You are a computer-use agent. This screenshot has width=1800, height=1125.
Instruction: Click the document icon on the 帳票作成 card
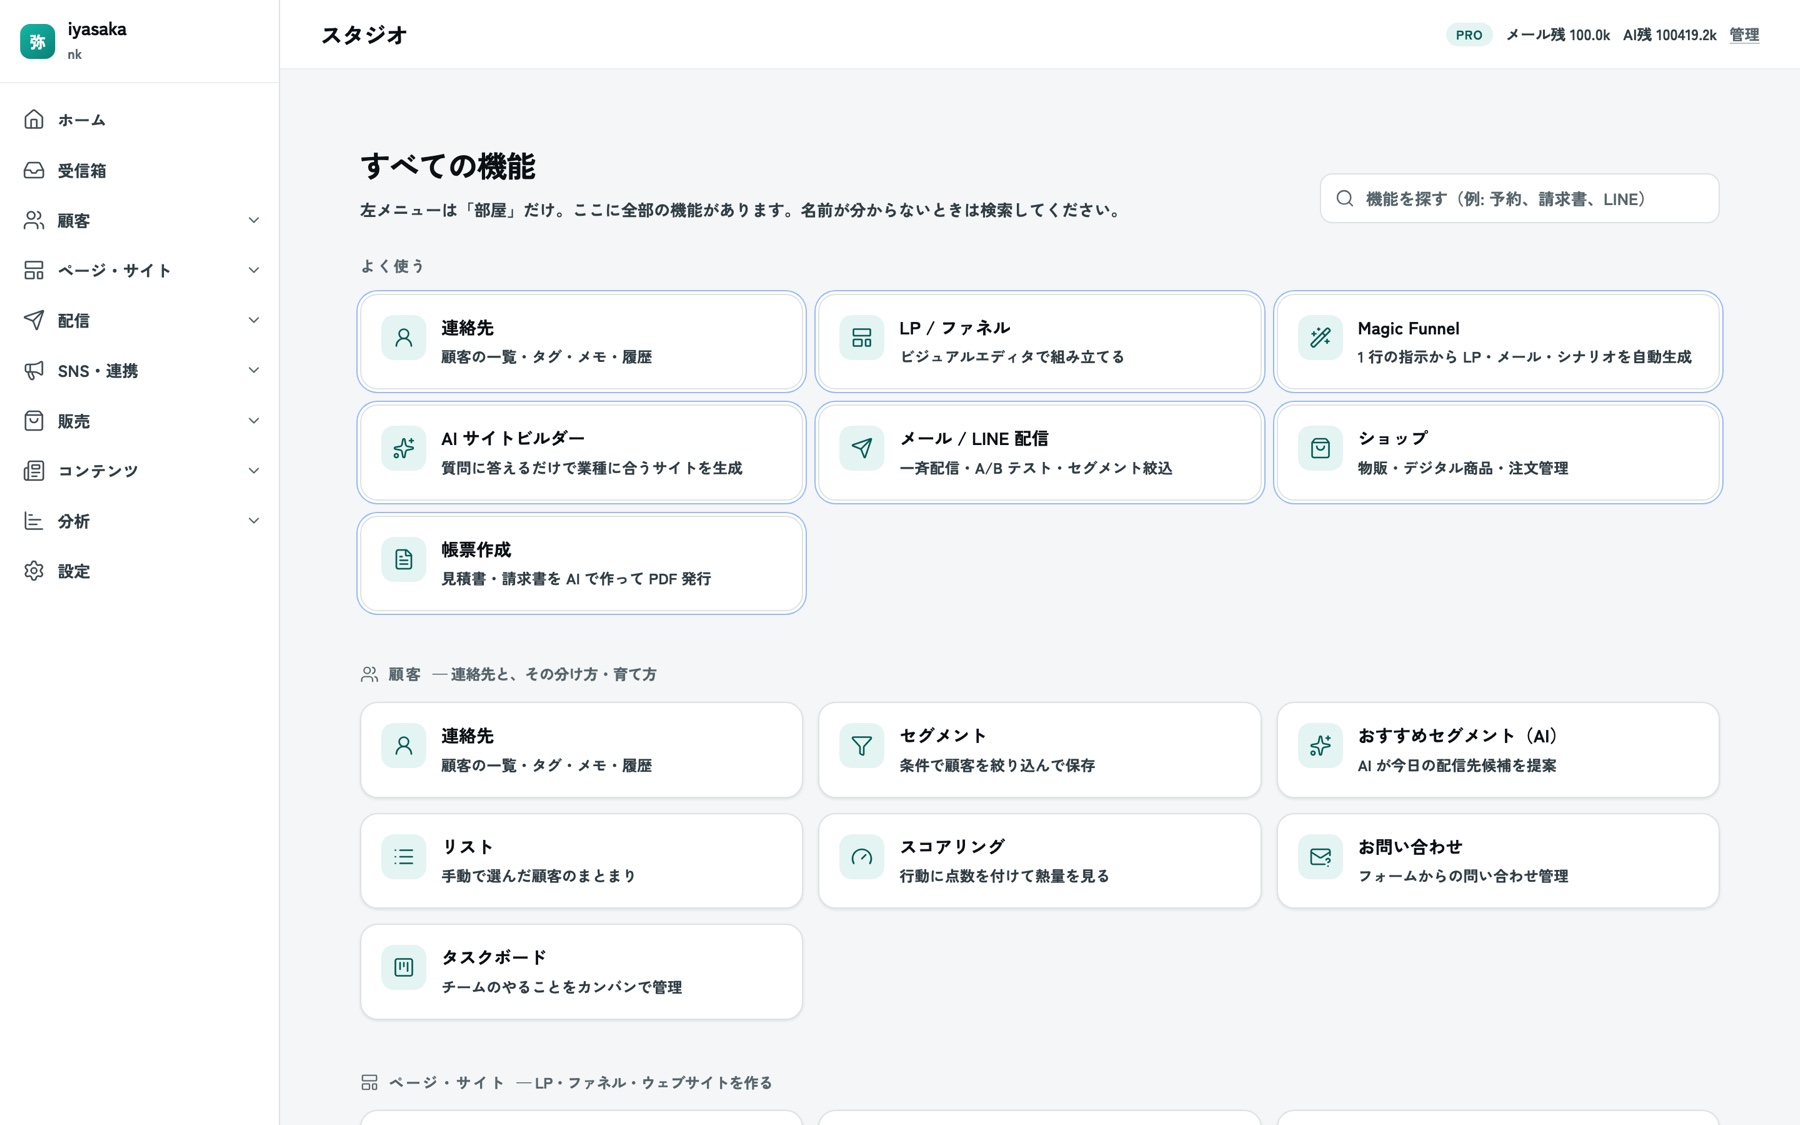pos(403,560)
